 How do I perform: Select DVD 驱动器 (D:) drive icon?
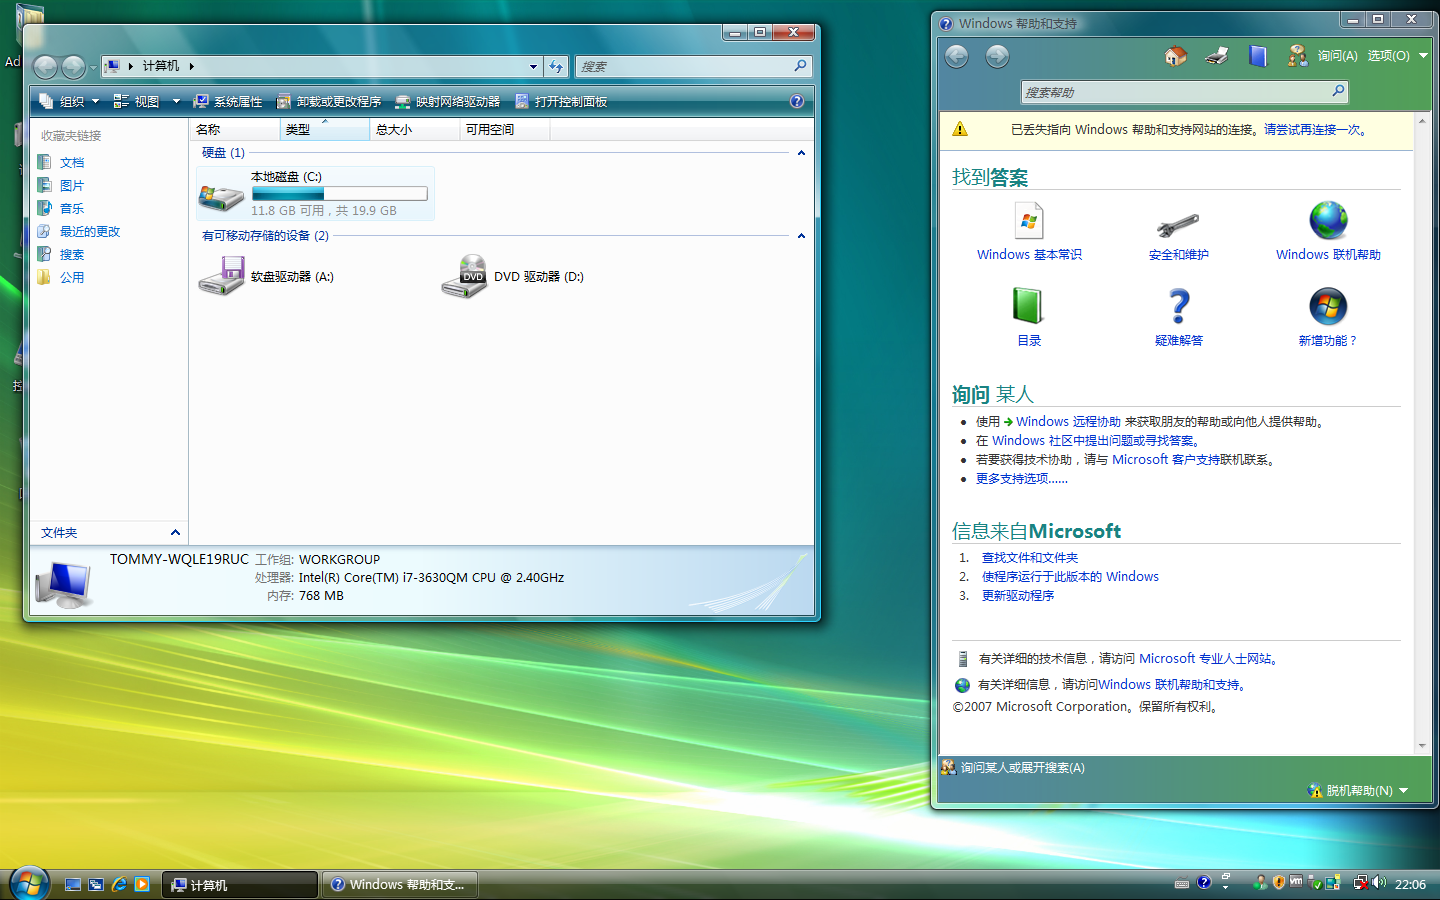[x=464, y=276]
